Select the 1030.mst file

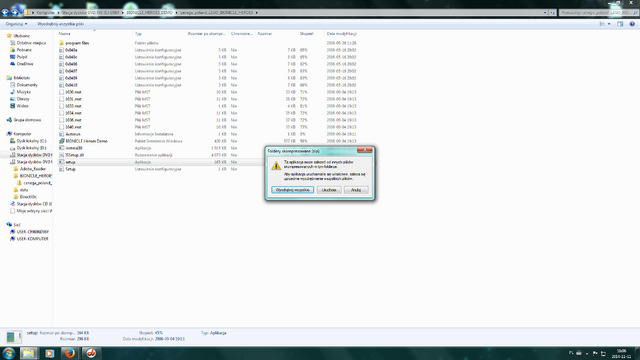click(73, 92)
